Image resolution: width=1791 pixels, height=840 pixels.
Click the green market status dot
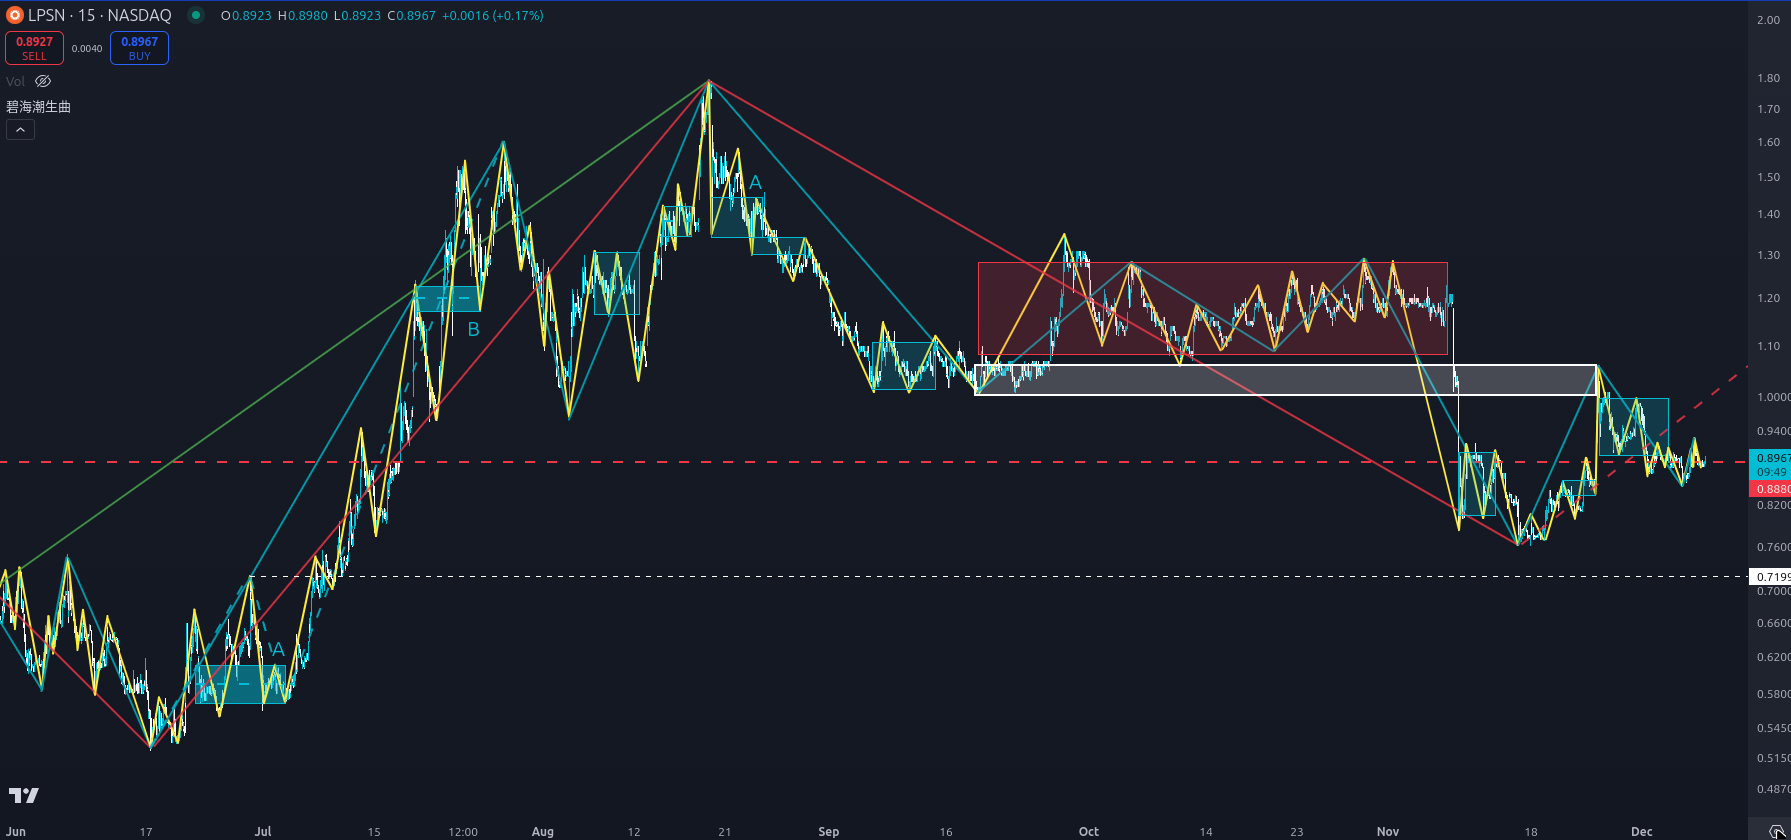[x=196, y=15]
